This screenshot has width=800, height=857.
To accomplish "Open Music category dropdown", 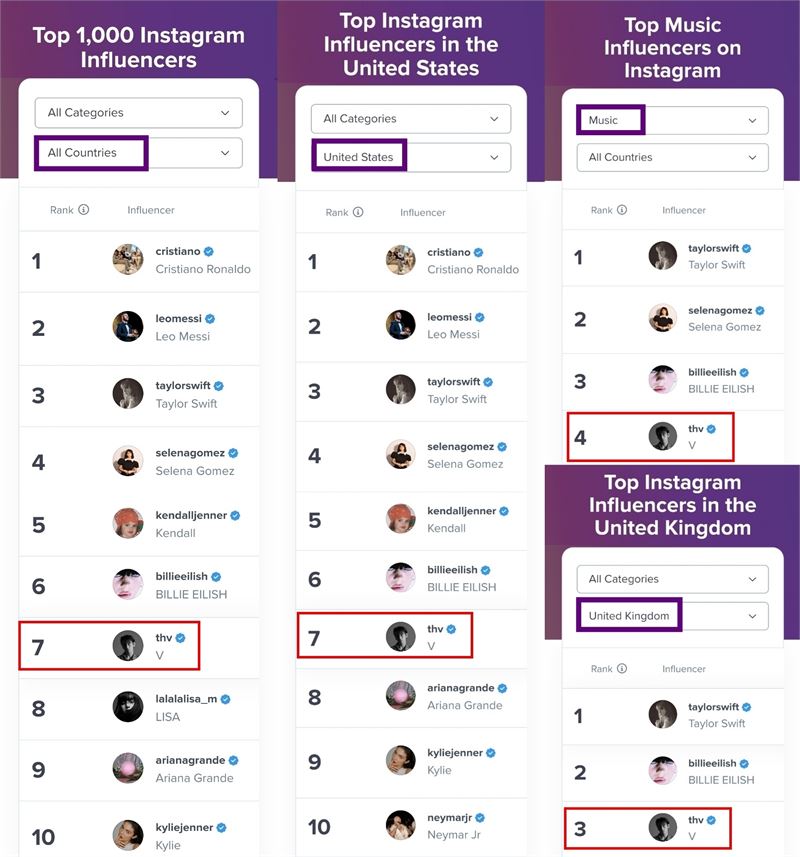I will pyautogui.click(x=673, y=120).
